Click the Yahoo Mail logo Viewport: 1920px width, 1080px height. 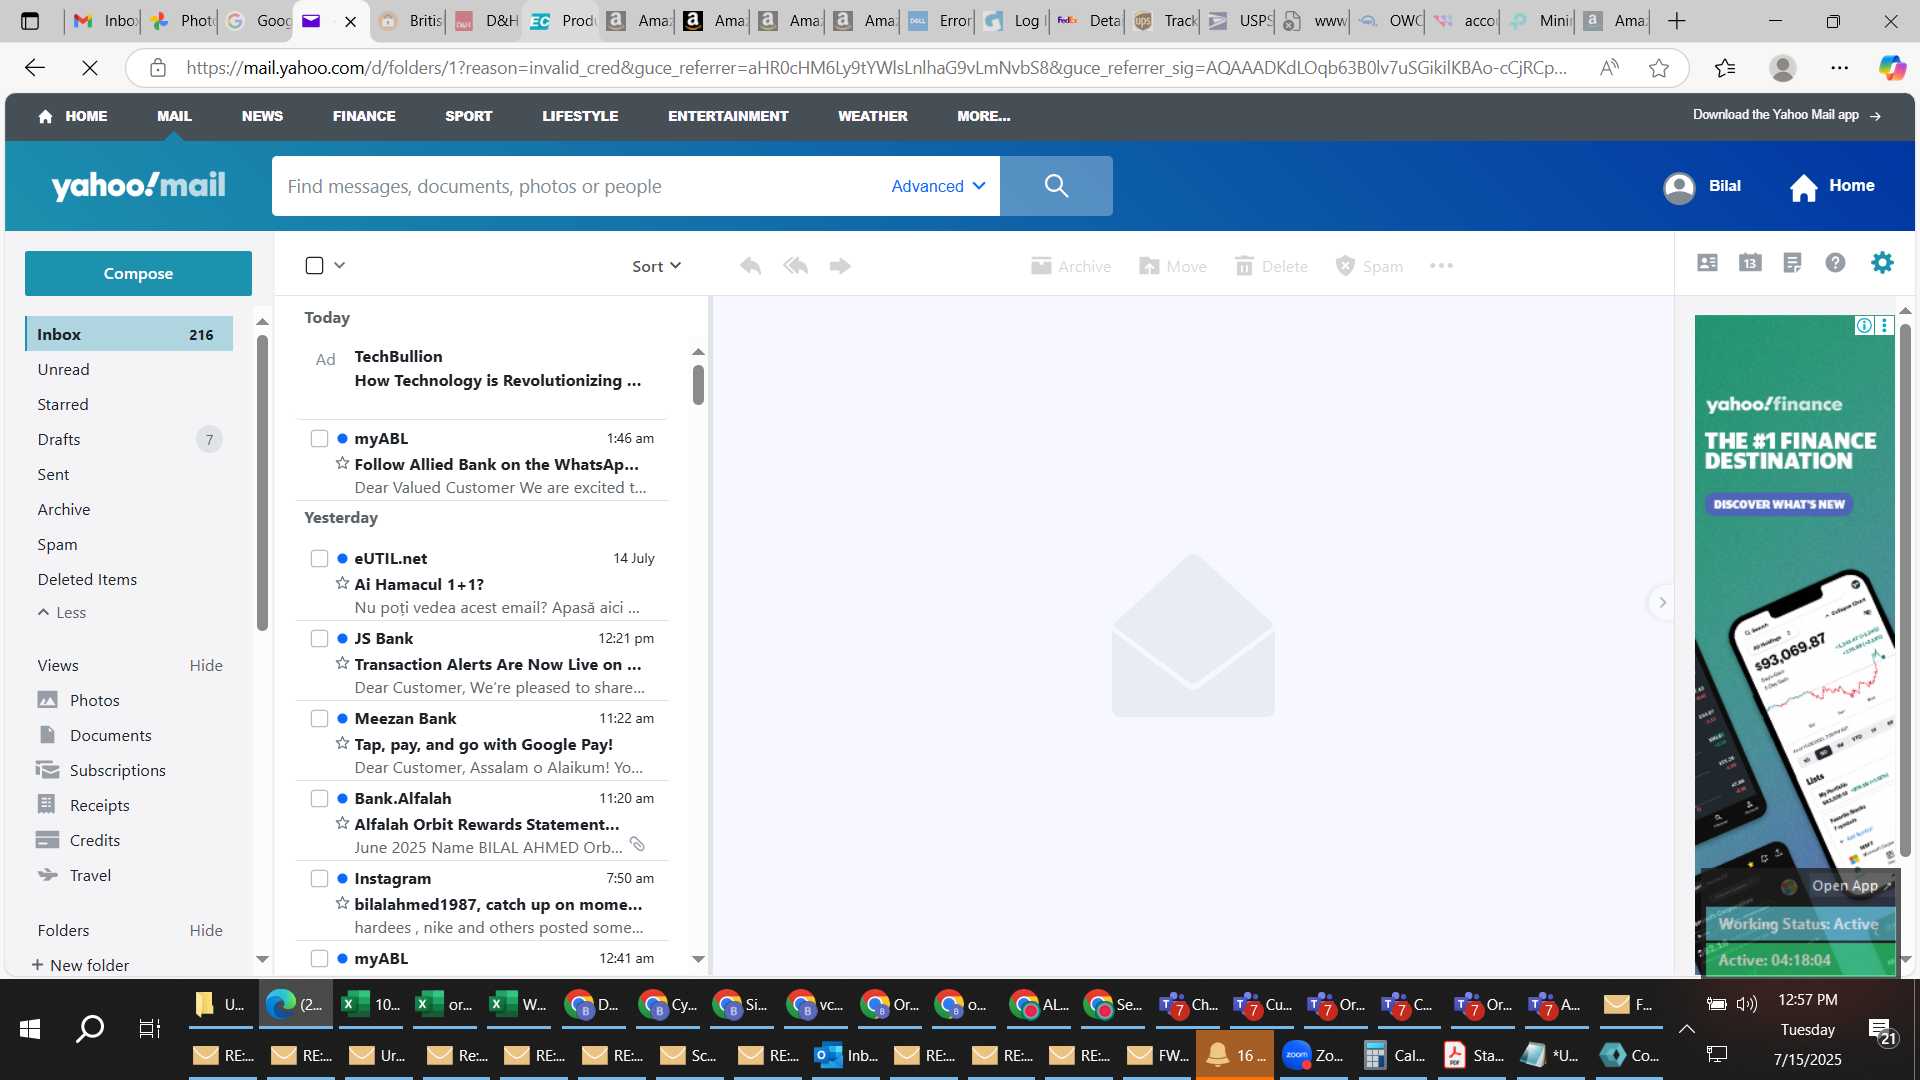coord(138,186)
